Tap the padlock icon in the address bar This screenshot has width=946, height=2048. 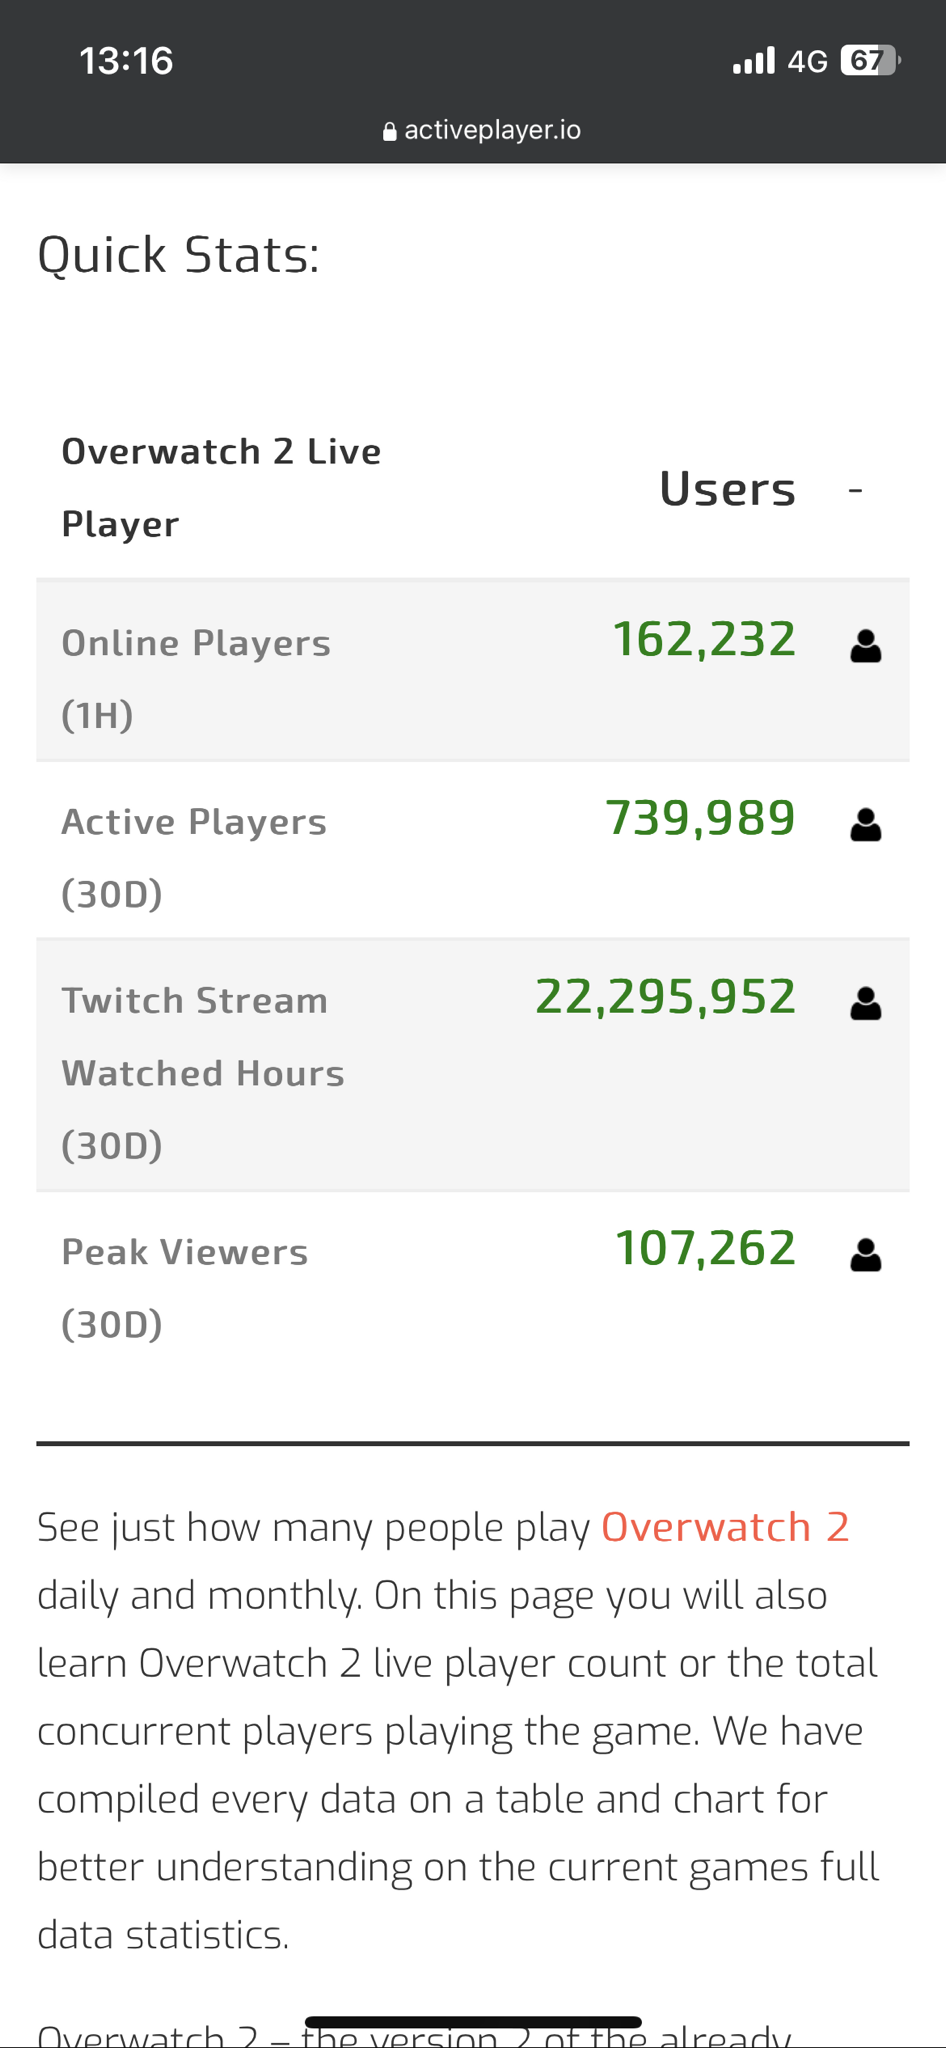390,131
